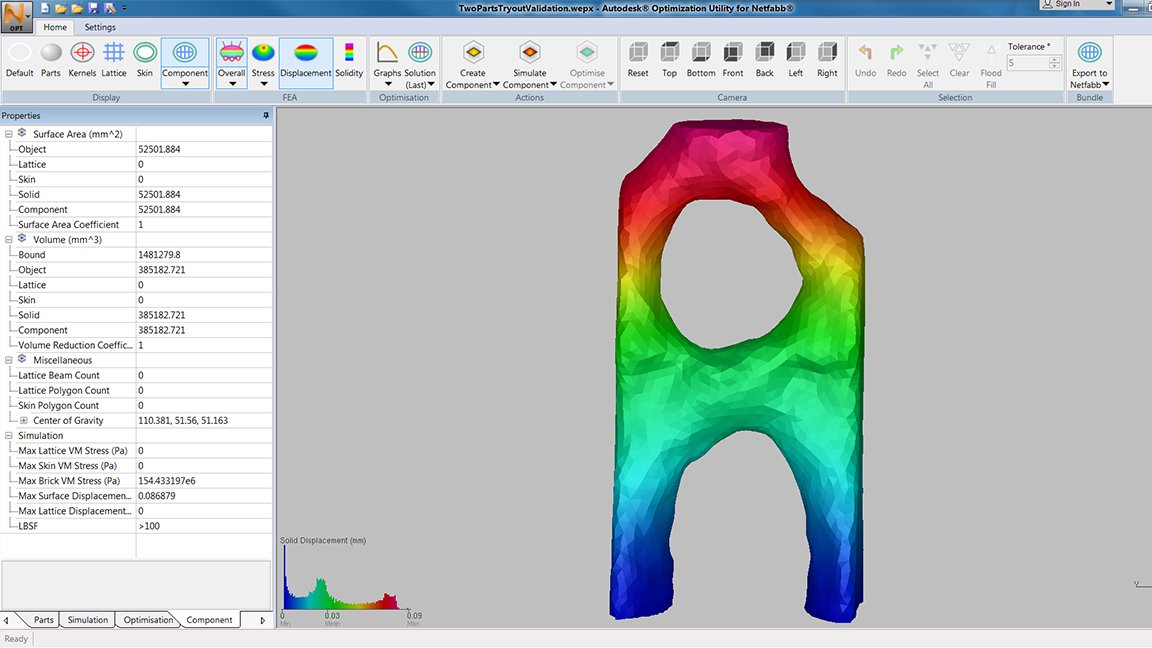Click the displacement histogram color scale

345,578
